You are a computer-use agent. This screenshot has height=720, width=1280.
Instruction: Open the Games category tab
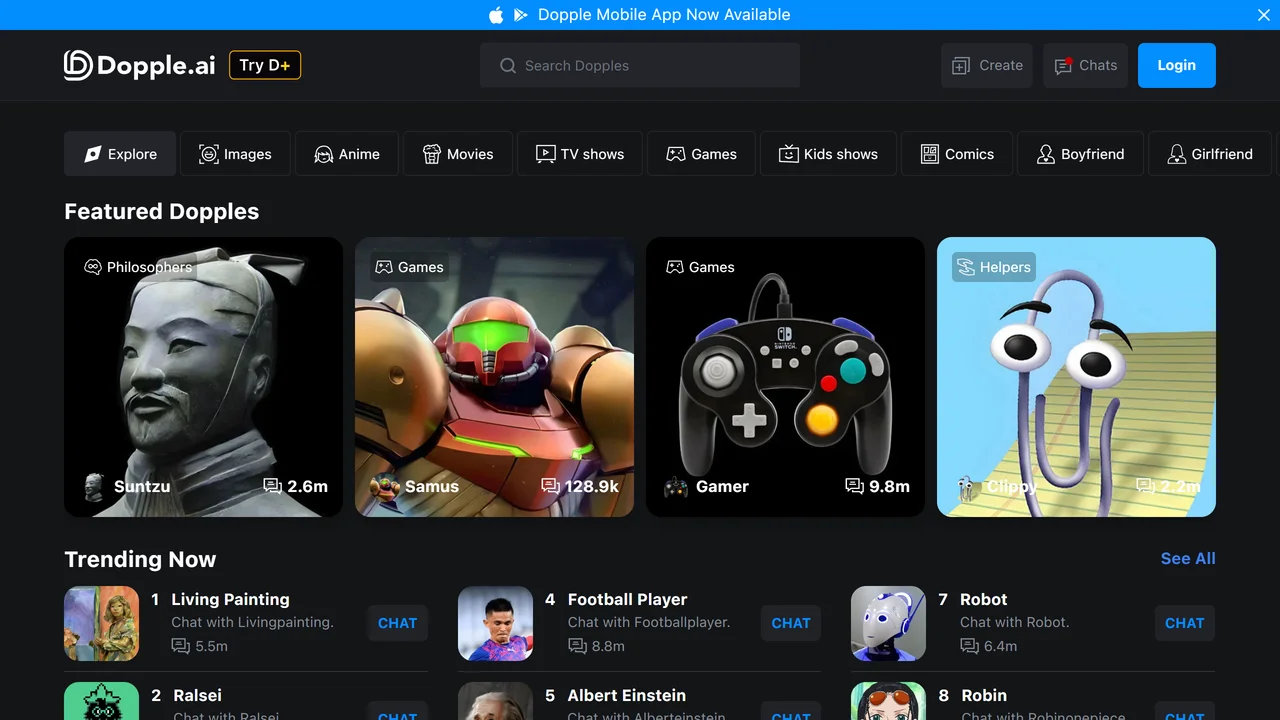(702, 154)
